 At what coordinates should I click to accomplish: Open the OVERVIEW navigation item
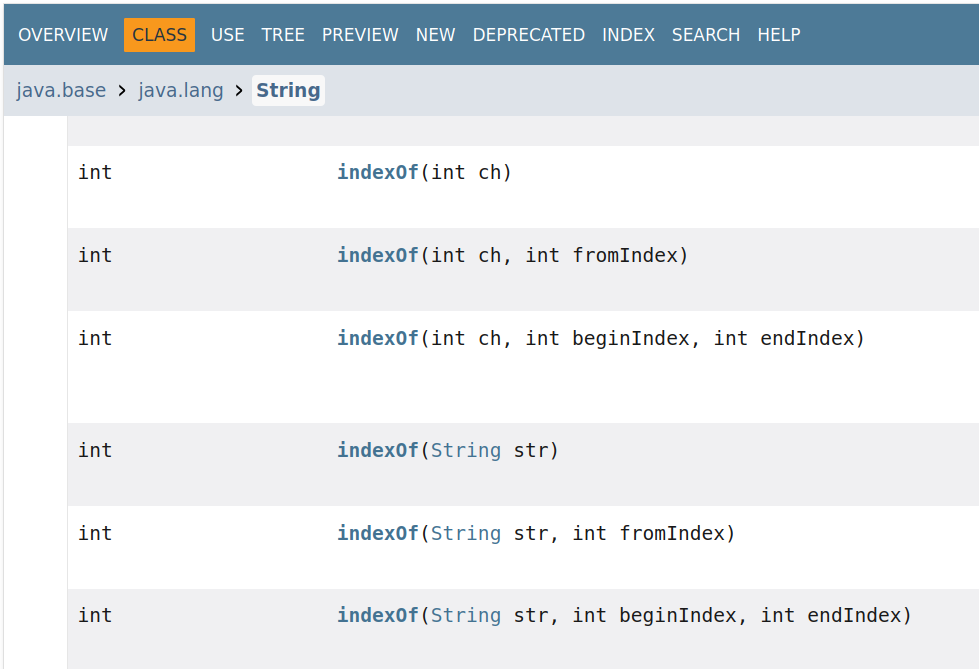point(63,35)
